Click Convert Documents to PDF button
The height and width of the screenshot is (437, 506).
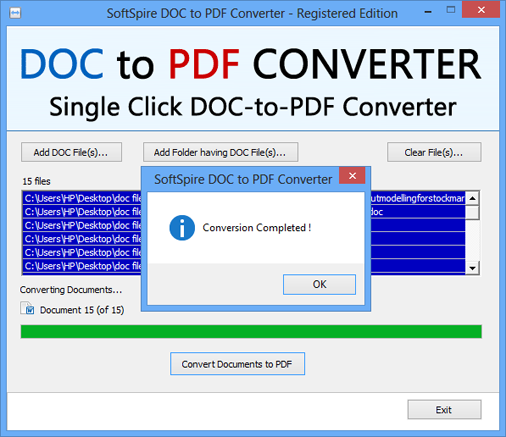click(237, 364)
